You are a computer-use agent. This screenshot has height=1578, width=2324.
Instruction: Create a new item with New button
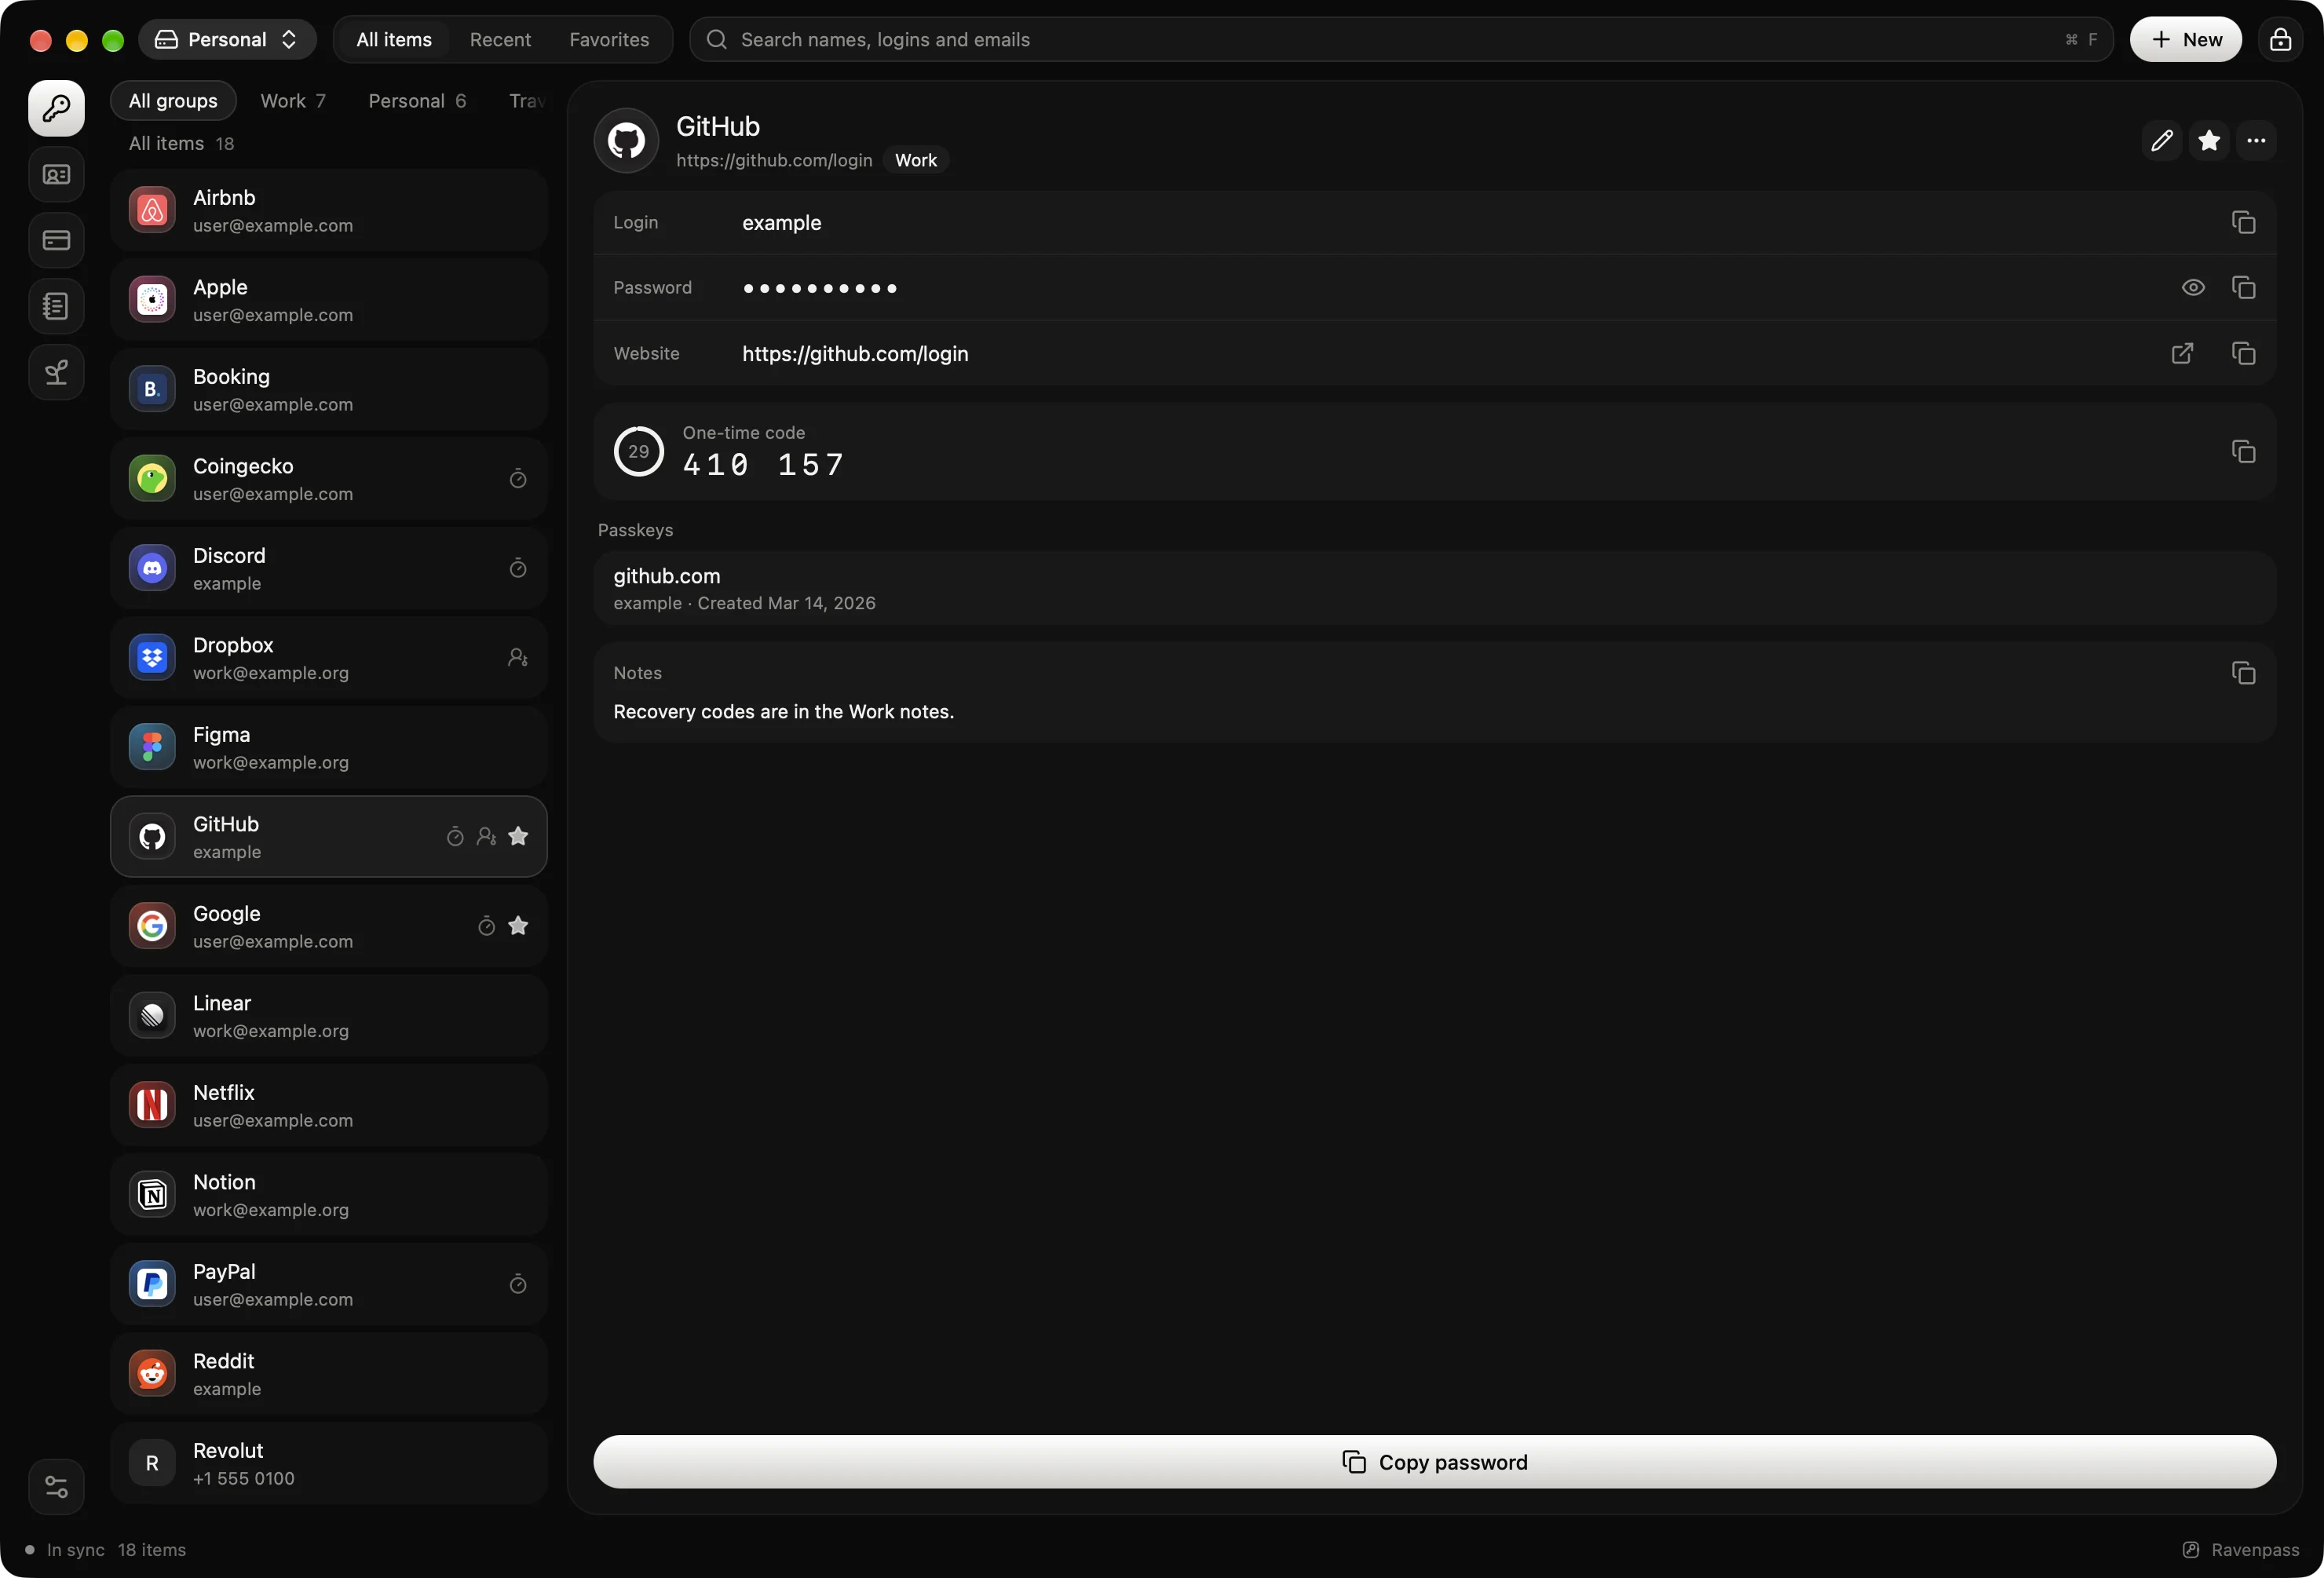point(2185,39)
